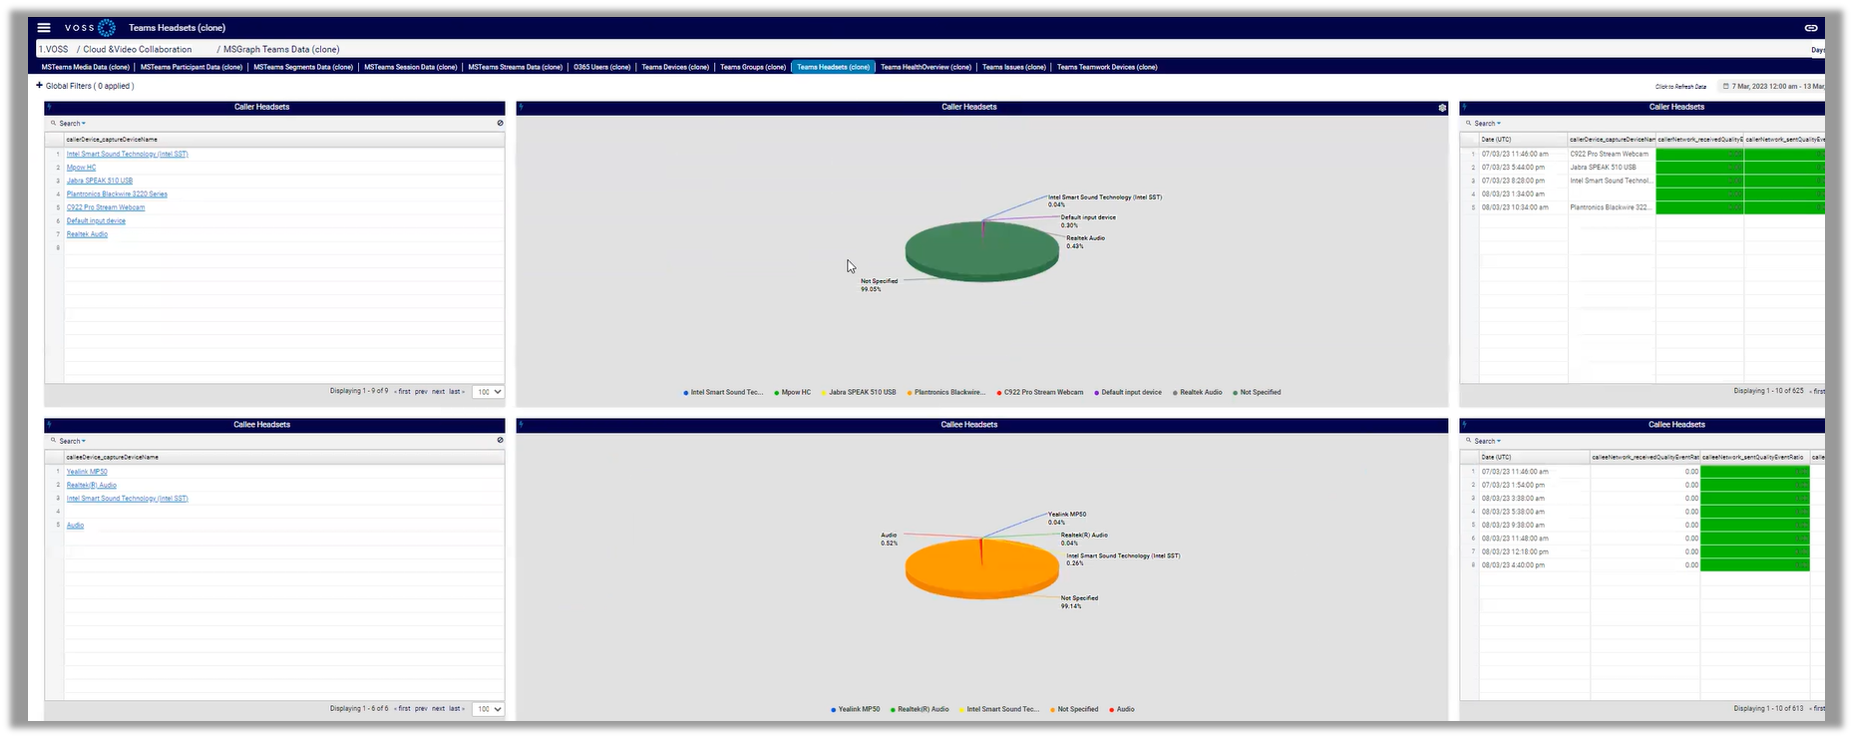Switch to MSTeams Participant Data (clone) tab
Screen dimensions: 1853x738
(191, 67)
